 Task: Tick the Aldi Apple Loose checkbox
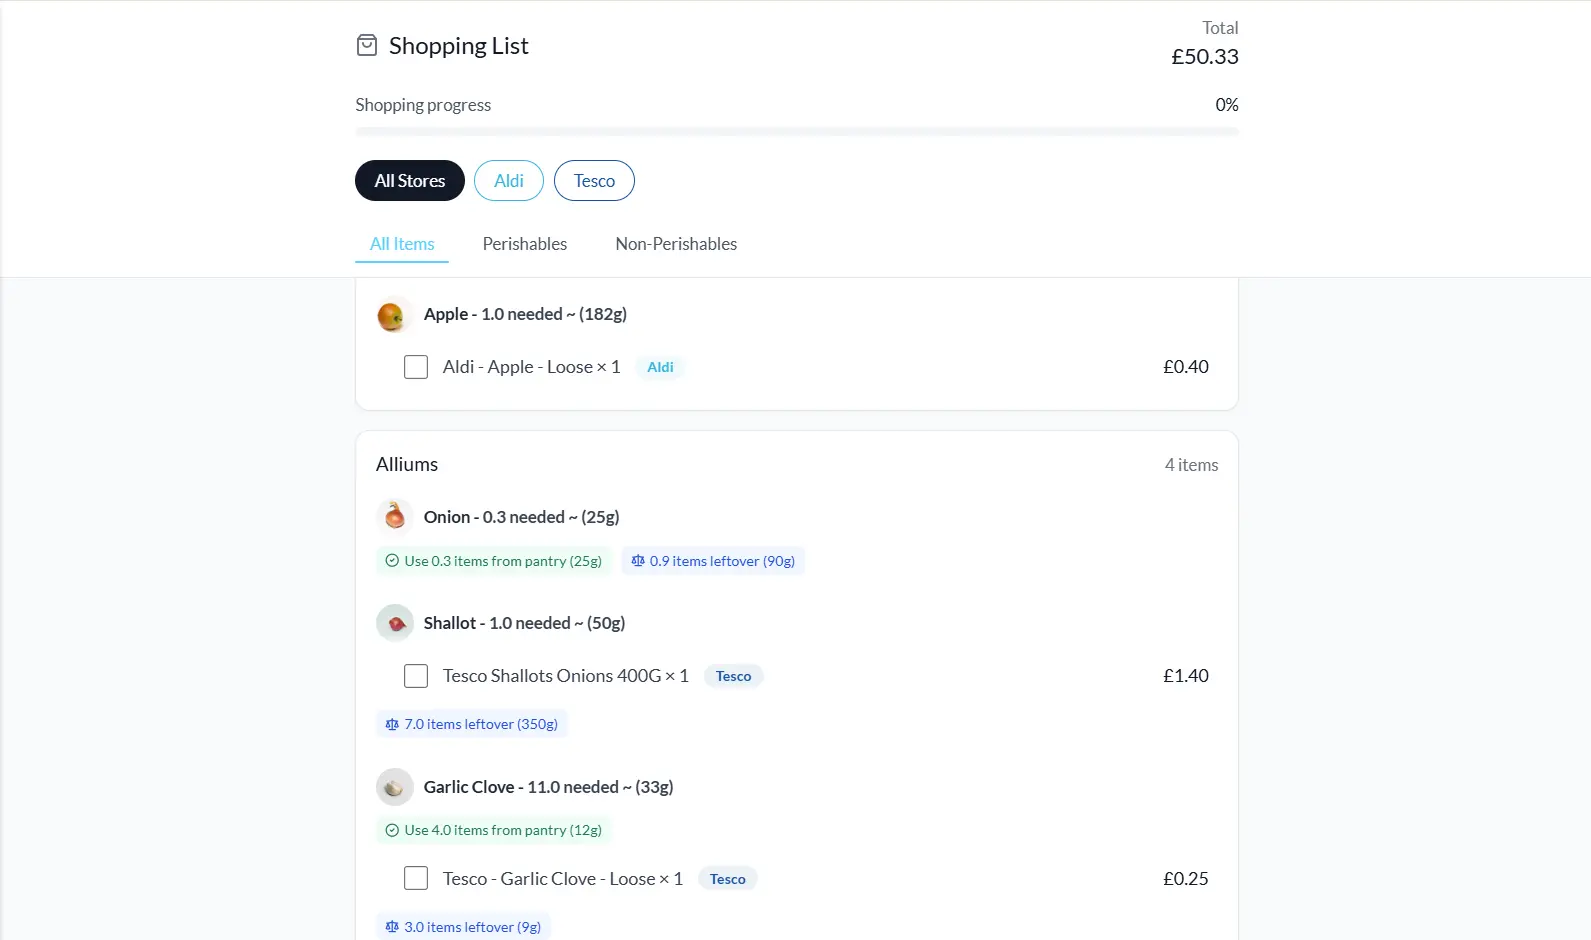point(416,367)
